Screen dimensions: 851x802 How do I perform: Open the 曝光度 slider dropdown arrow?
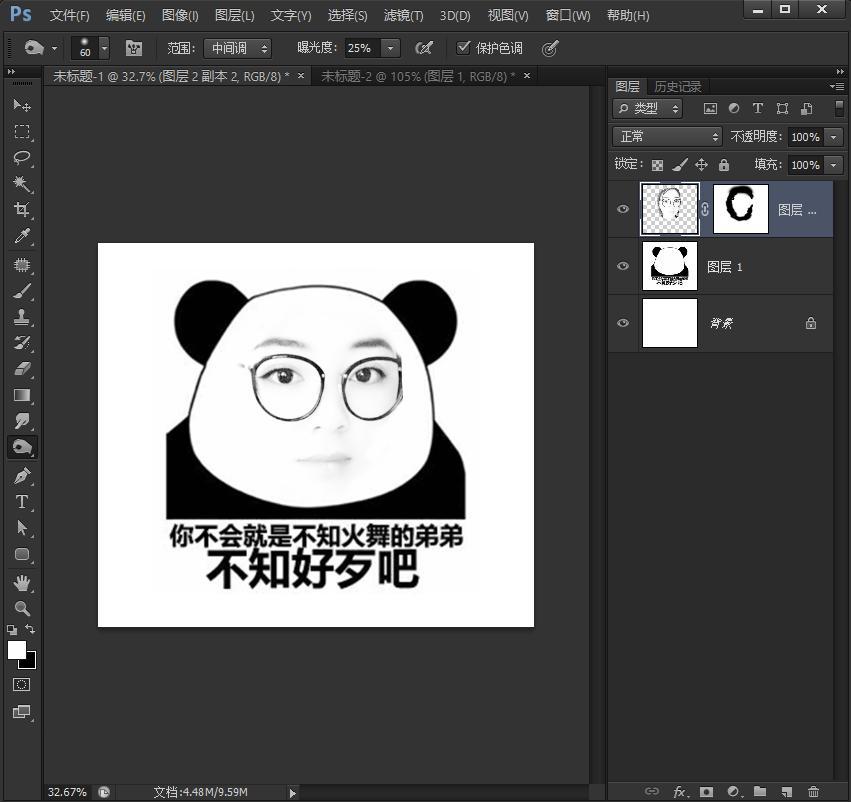pos(390,48)
